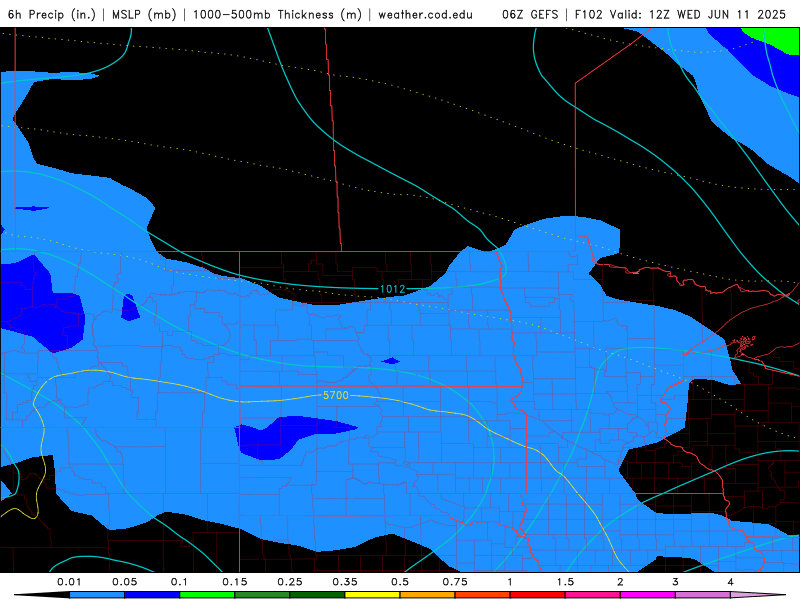Click the bright green 0.1 legend swatch
Viewport: 800px width, 600px height.
pyautogui.click(x=207, y=595)
